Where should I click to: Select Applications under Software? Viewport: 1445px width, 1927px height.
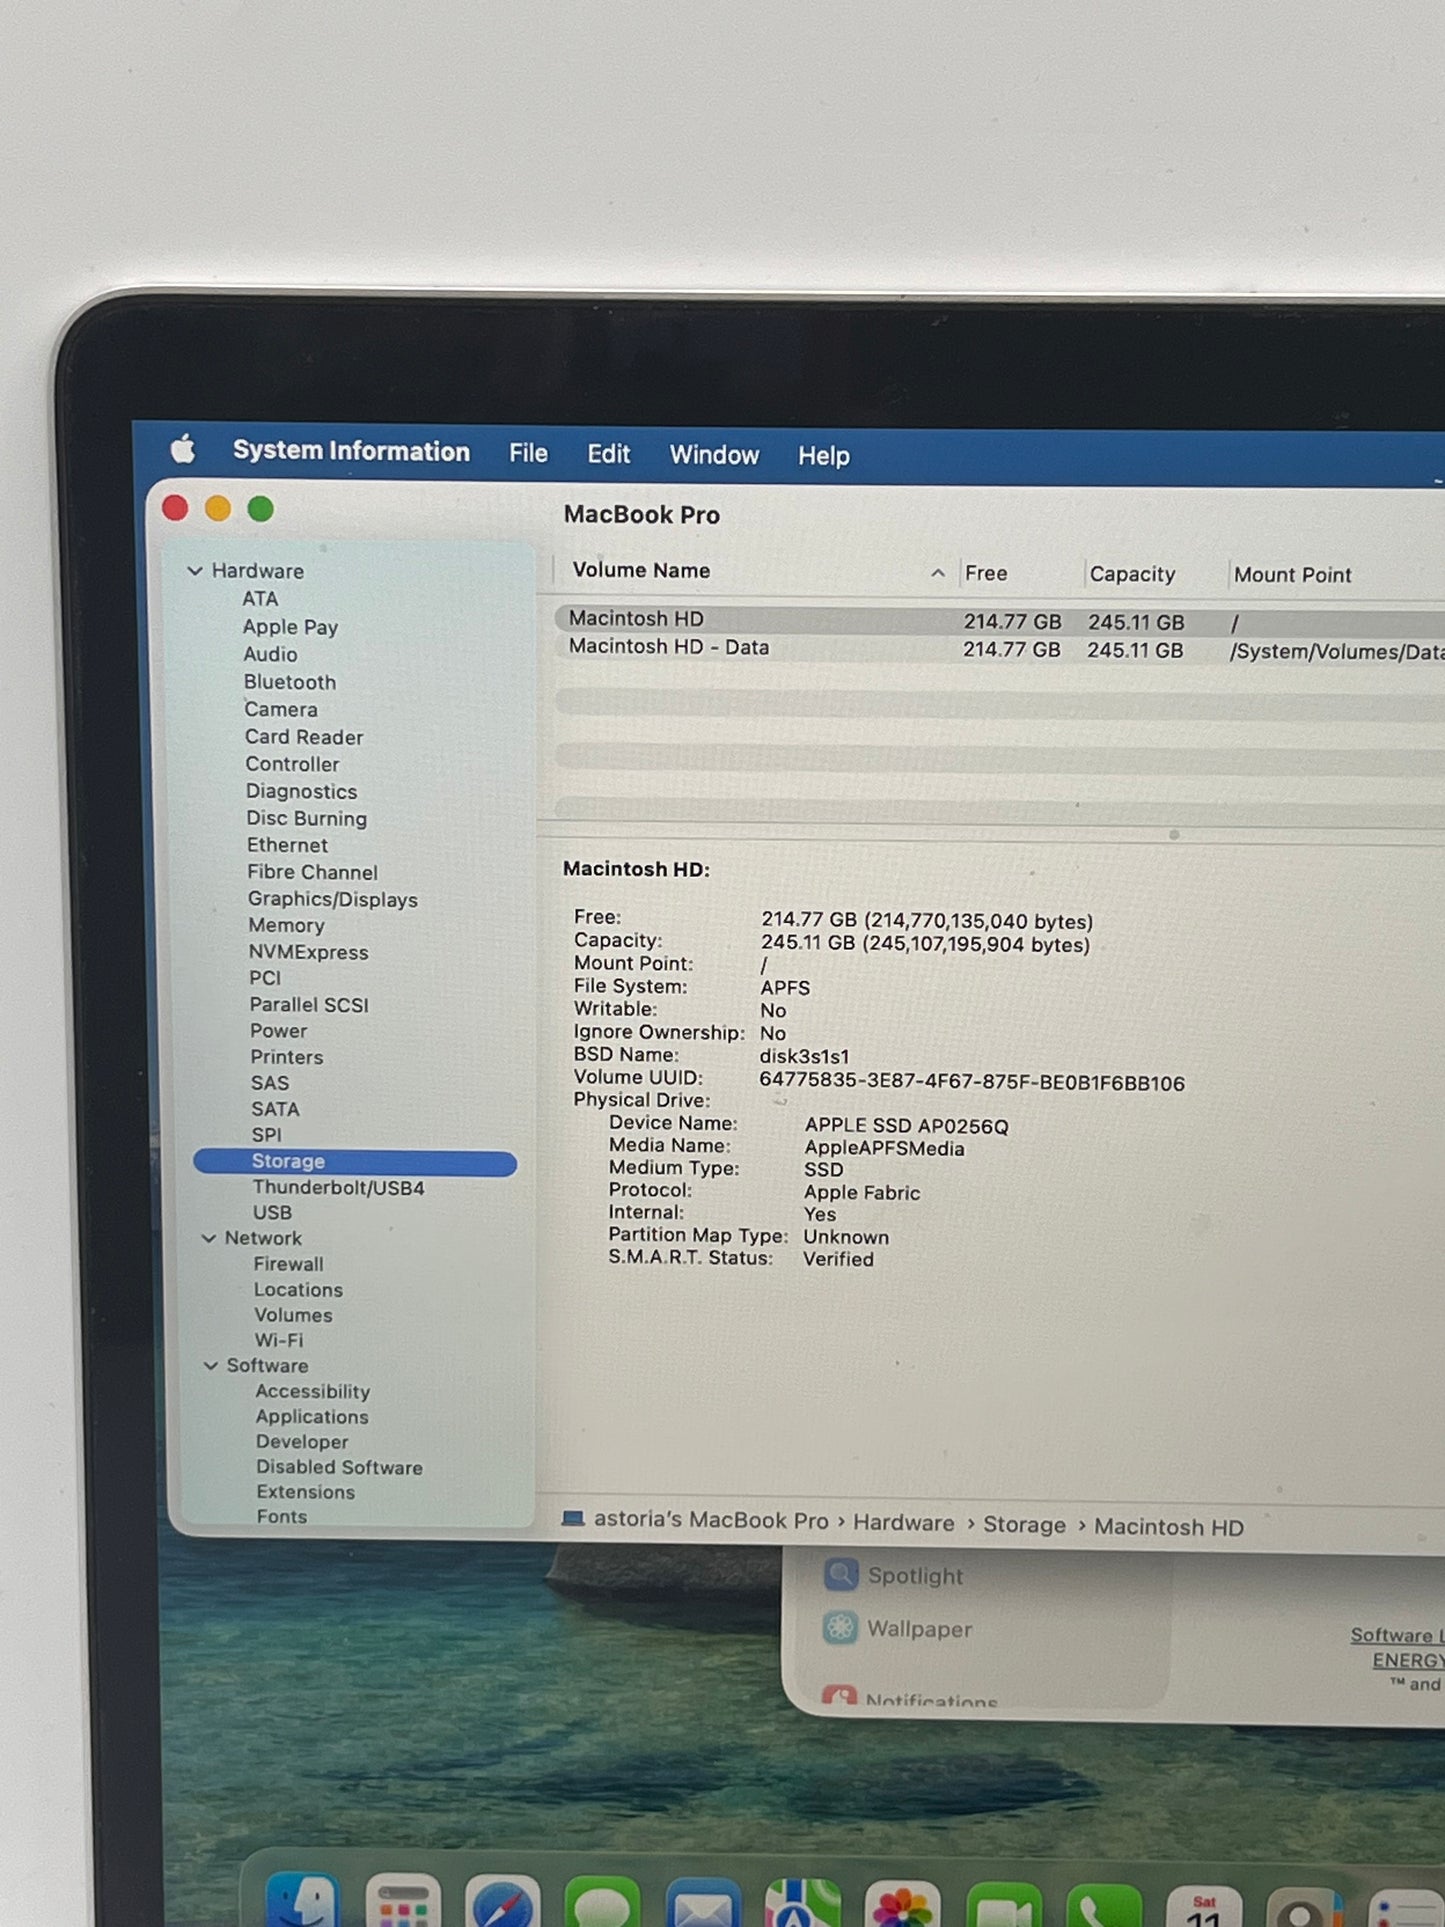pos(312,1417)
